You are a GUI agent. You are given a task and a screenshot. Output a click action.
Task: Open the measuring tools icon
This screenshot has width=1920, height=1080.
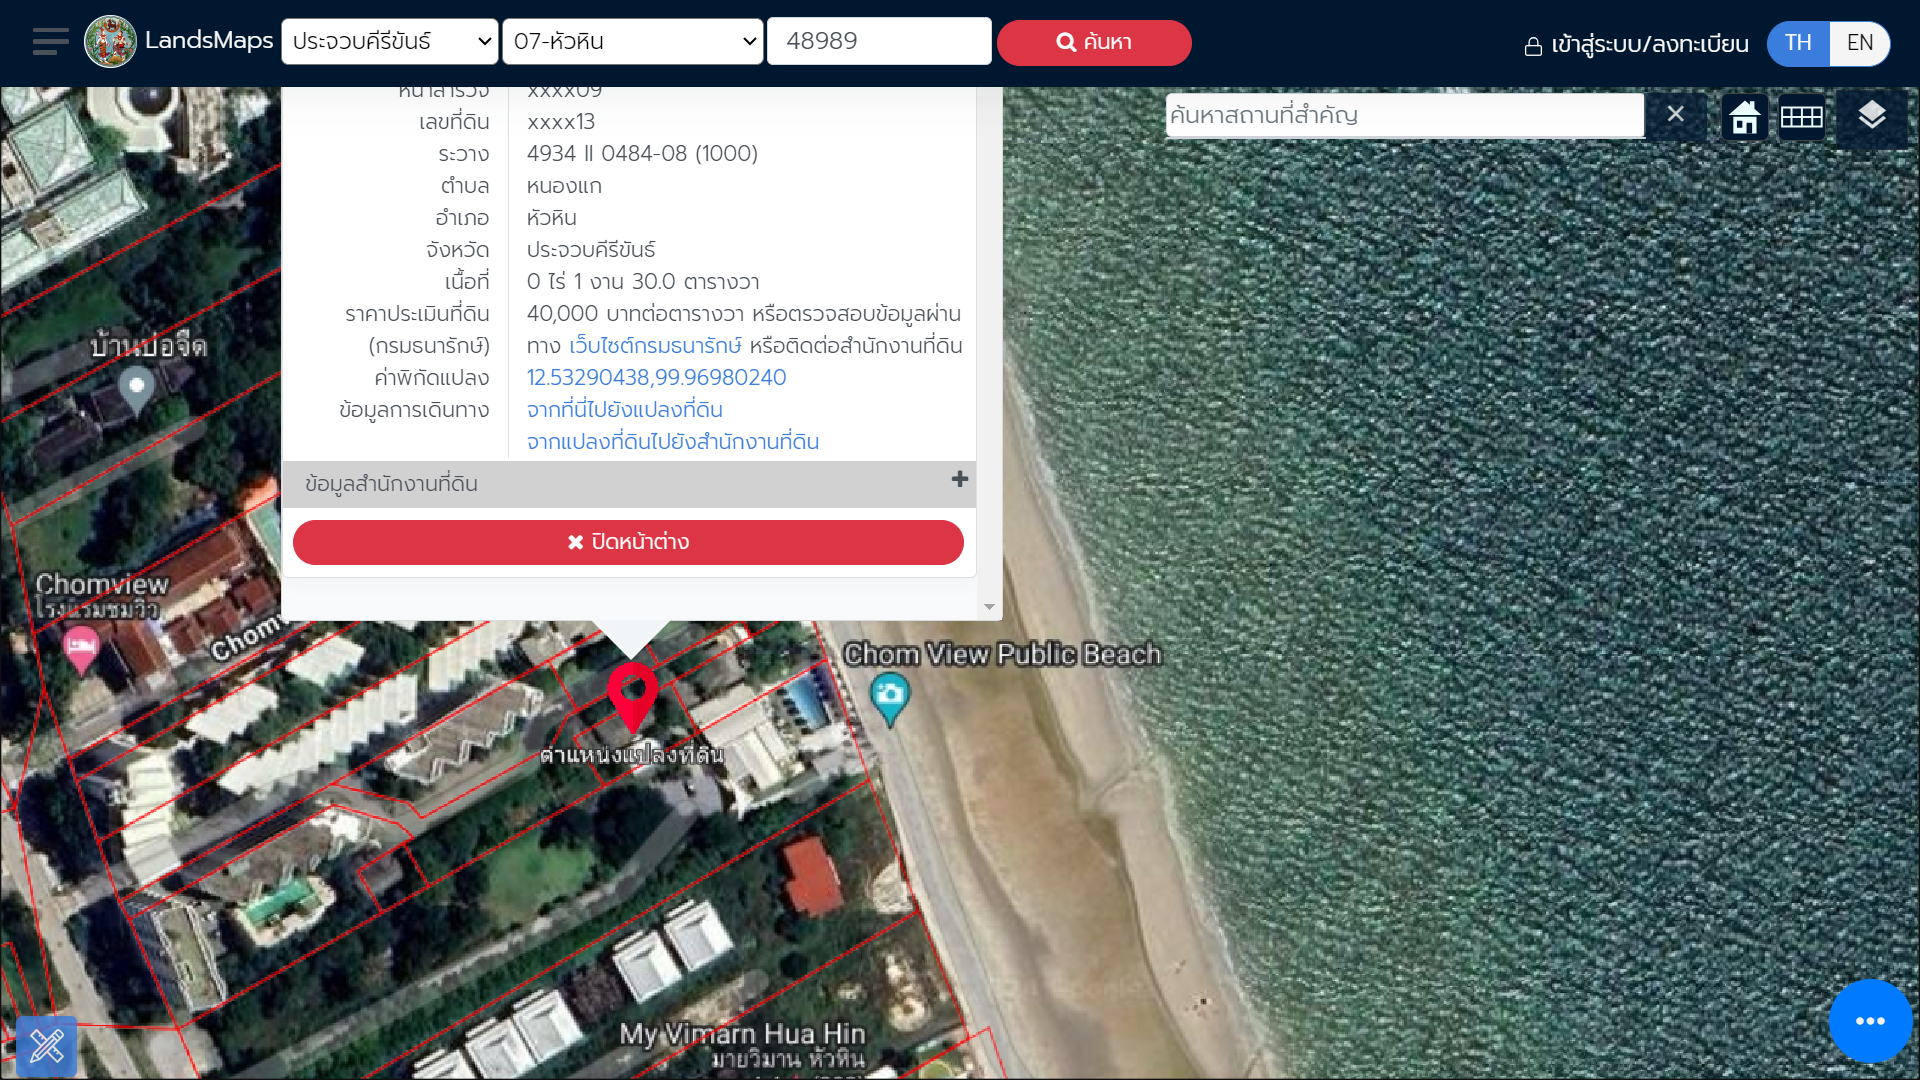(x=46, y=1046)
